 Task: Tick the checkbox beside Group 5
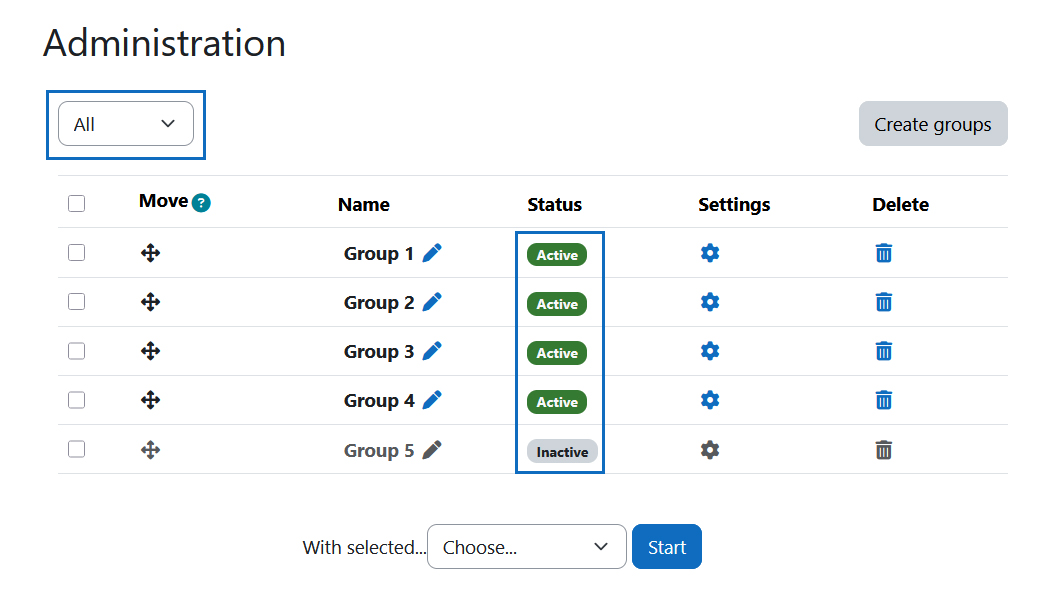pos(76,449)
